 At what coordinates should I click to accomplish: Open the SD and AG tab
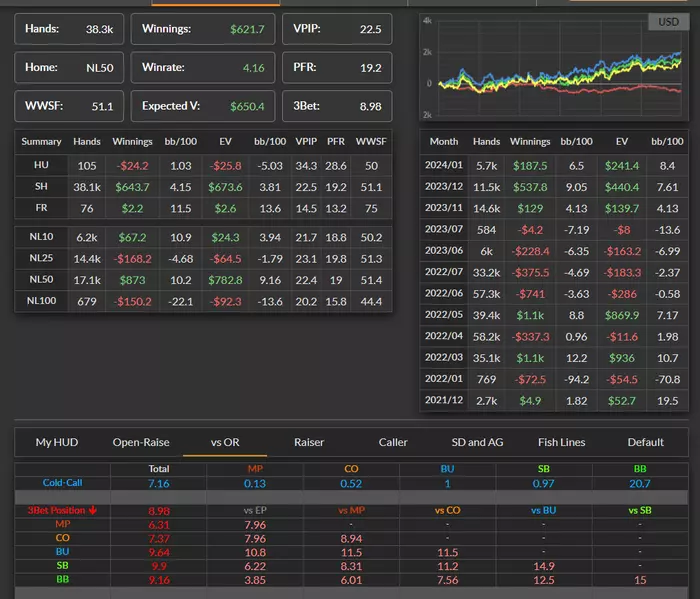pos(477,442)
